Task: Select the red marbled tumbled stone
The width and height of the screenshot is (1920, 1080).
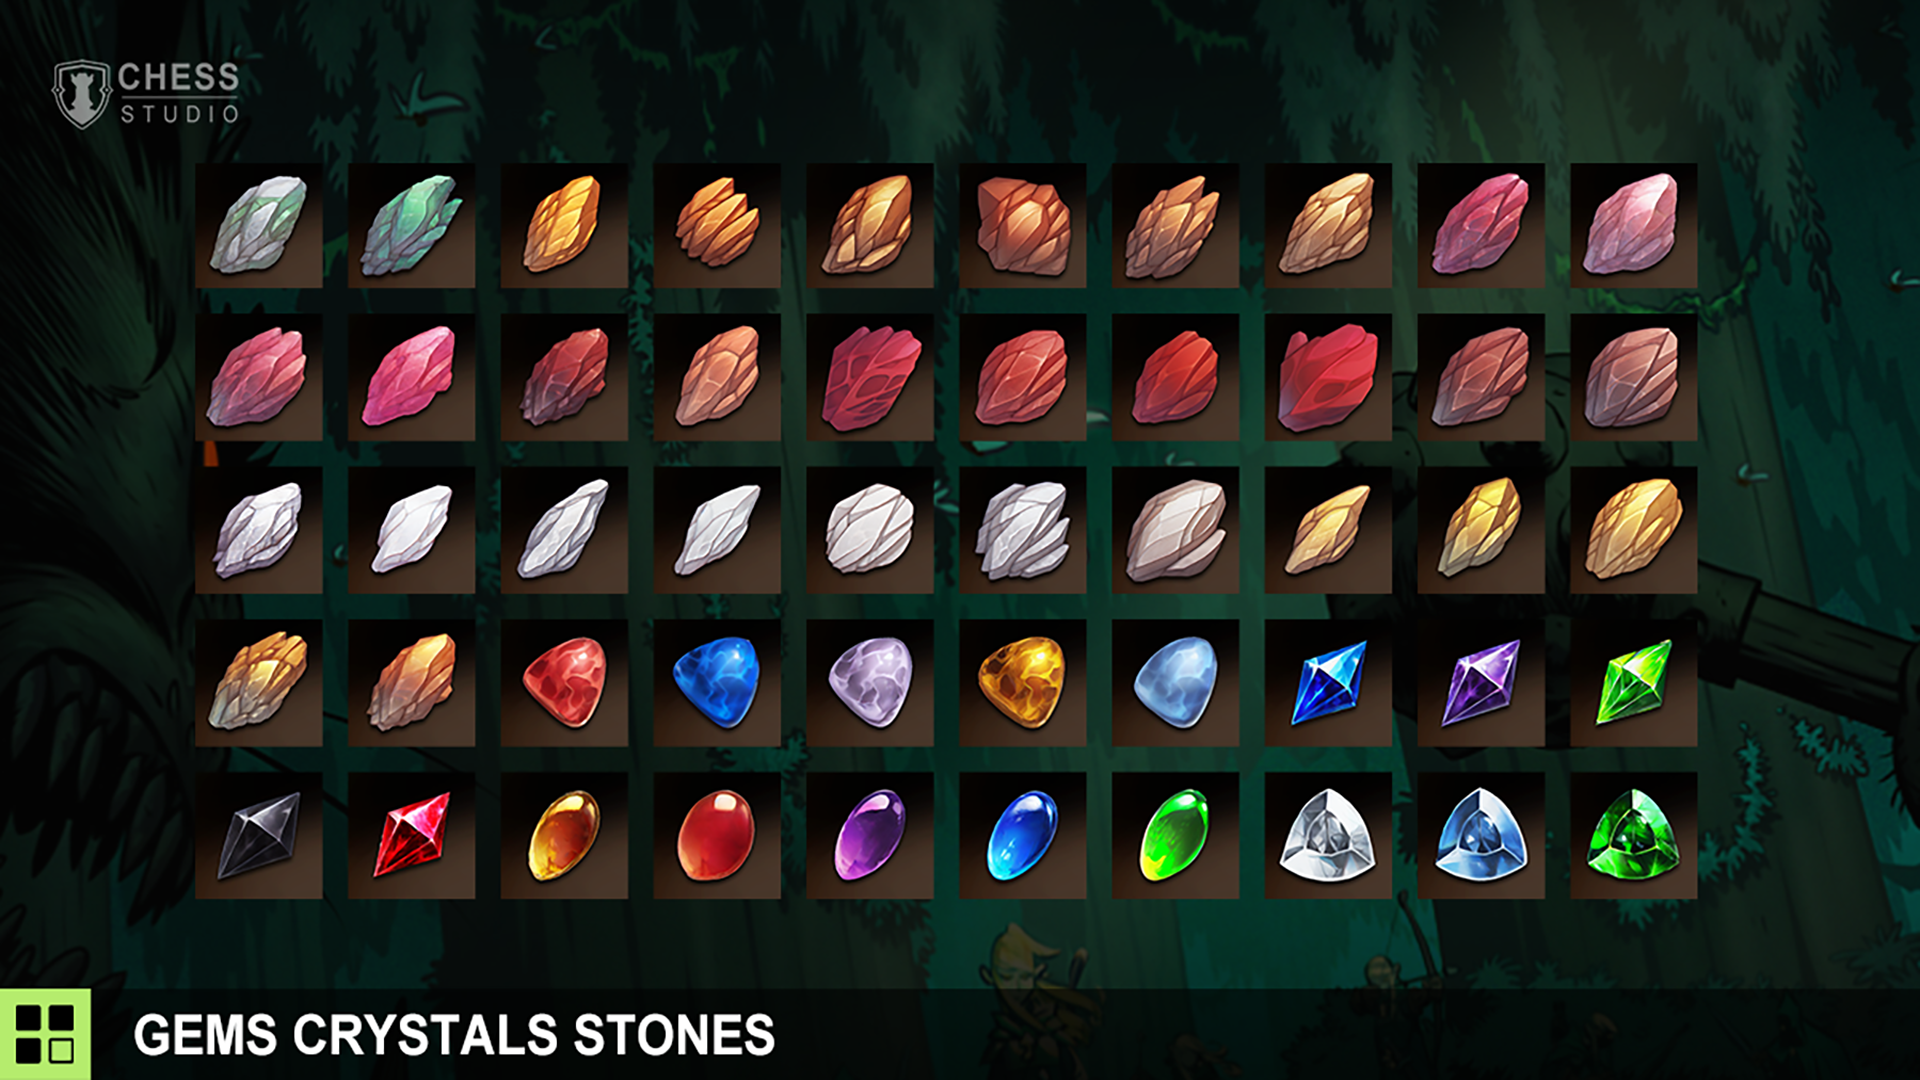Action: (x=564, y=683)
